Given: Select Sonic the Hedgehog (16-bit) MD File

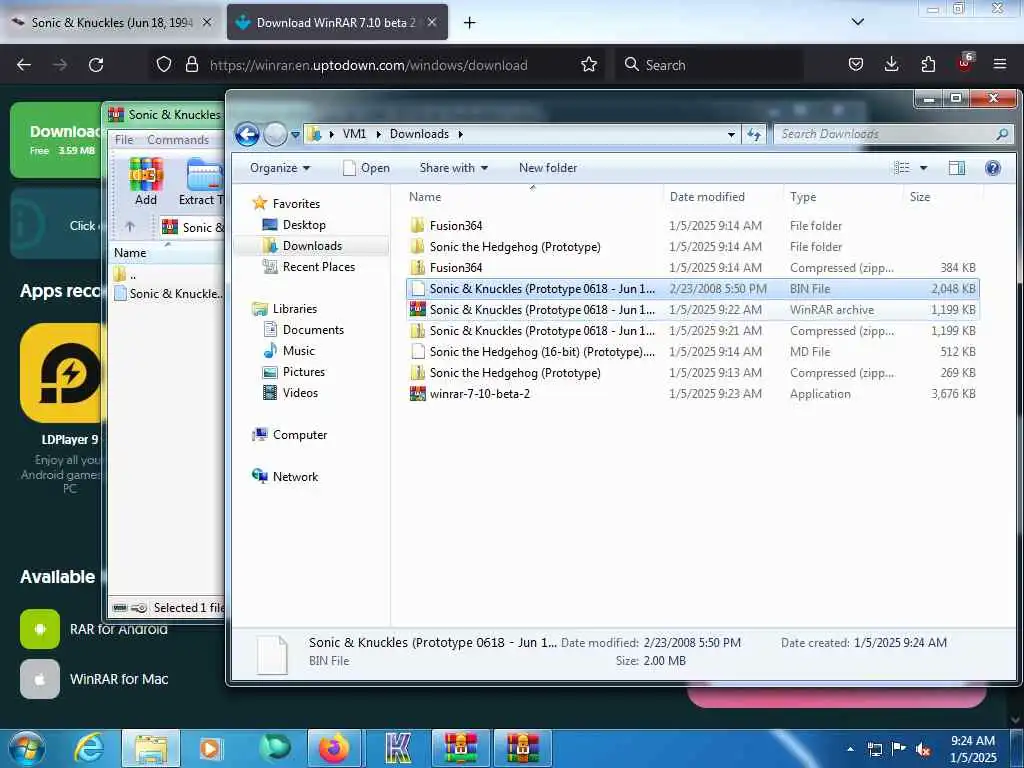Looking at the screenshot, I should click(692, 352).
